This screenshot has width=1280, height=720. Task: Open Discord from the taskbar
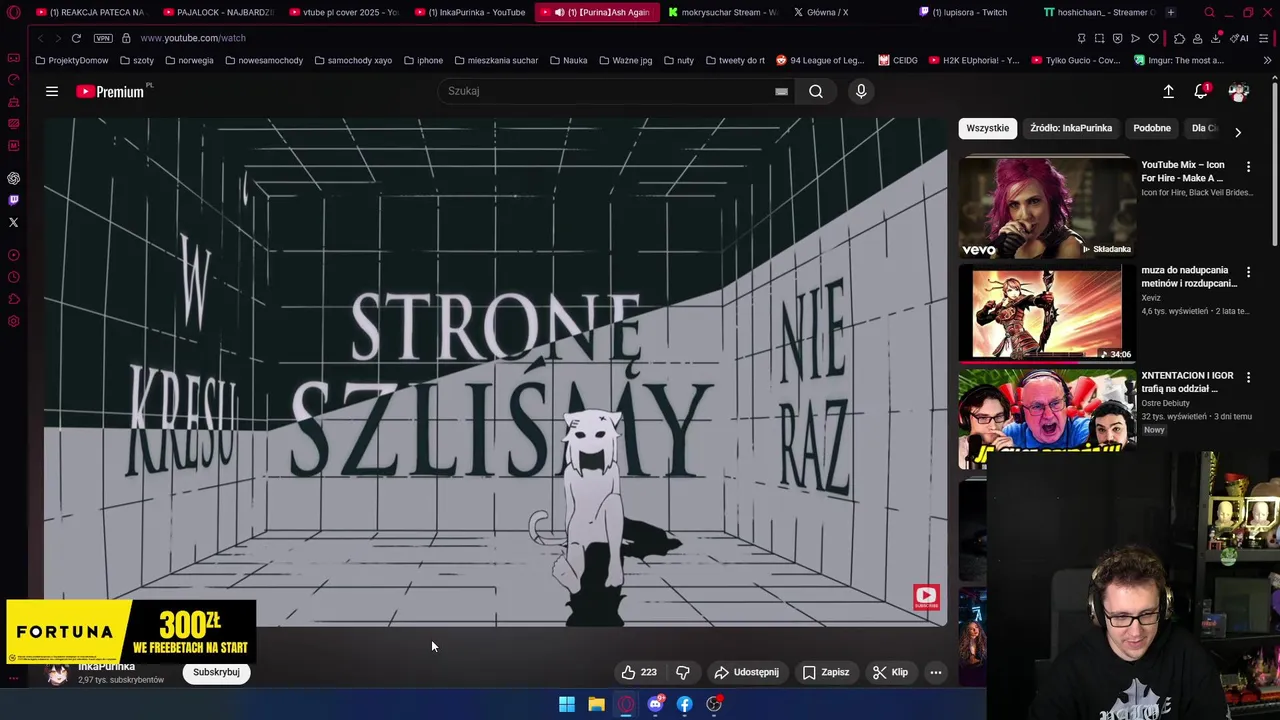[x=655, y=704]
